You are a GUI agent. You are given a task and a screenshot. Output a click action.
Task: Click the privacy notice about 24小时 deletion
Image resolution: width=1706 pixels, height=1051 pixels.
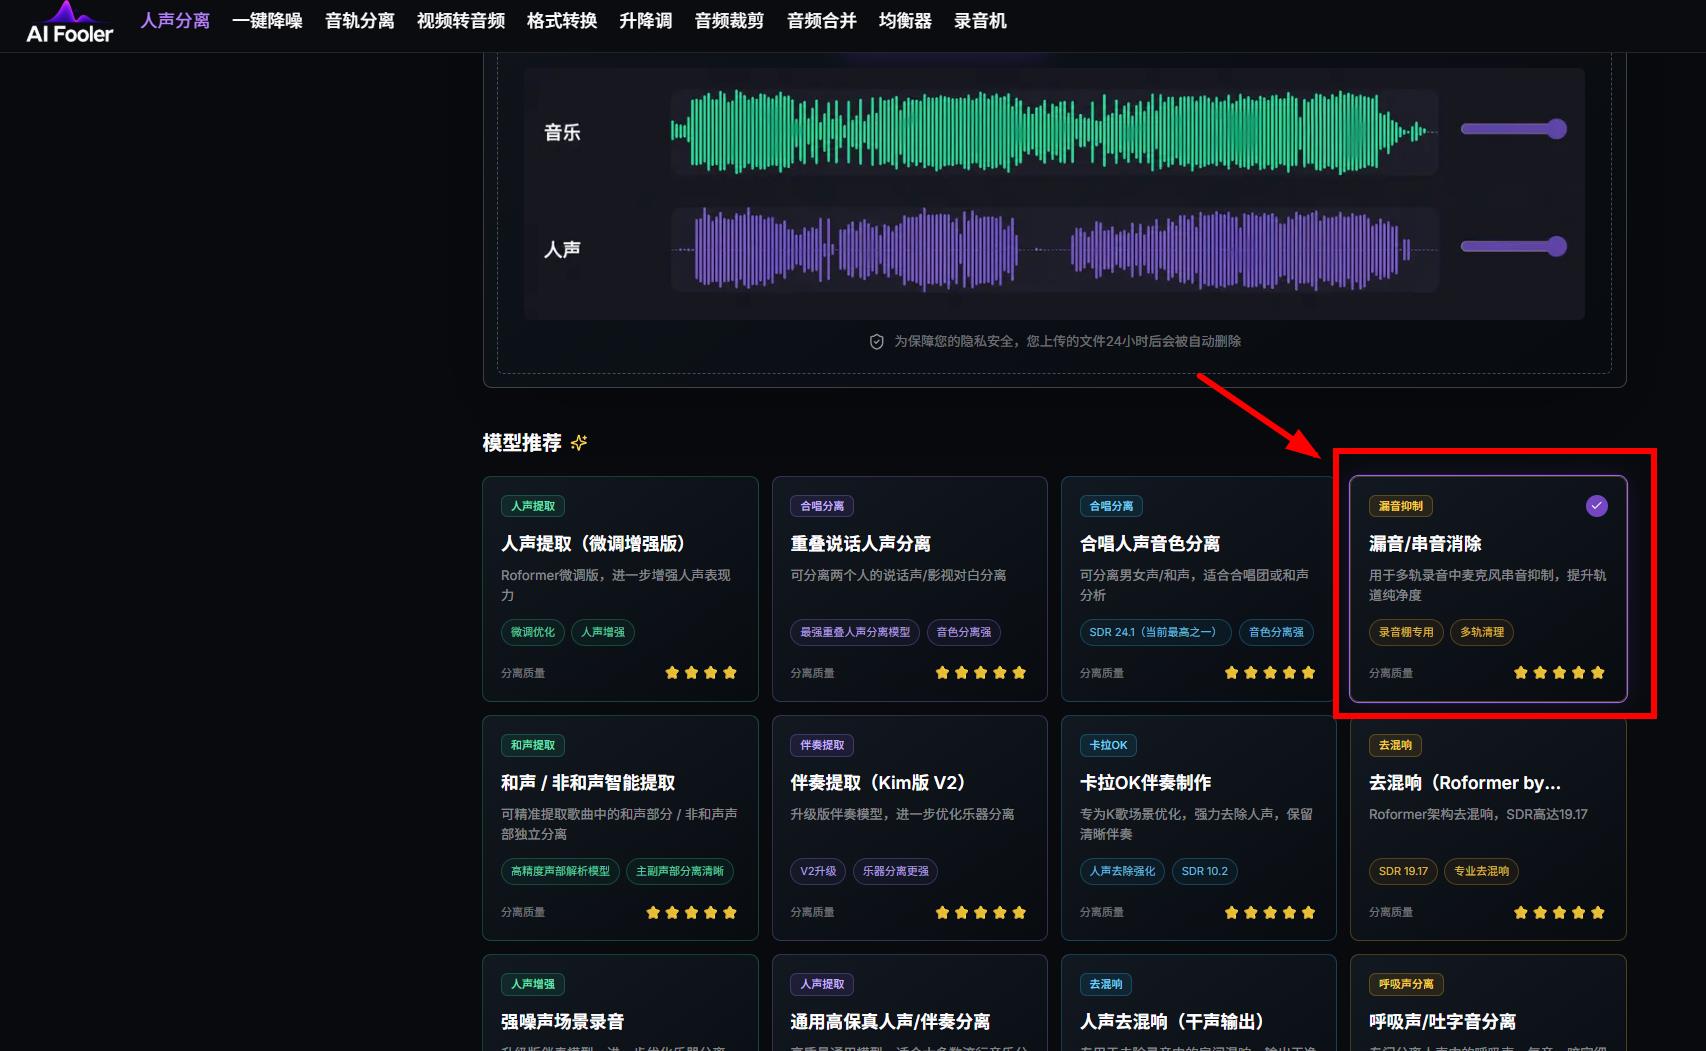1067,342
